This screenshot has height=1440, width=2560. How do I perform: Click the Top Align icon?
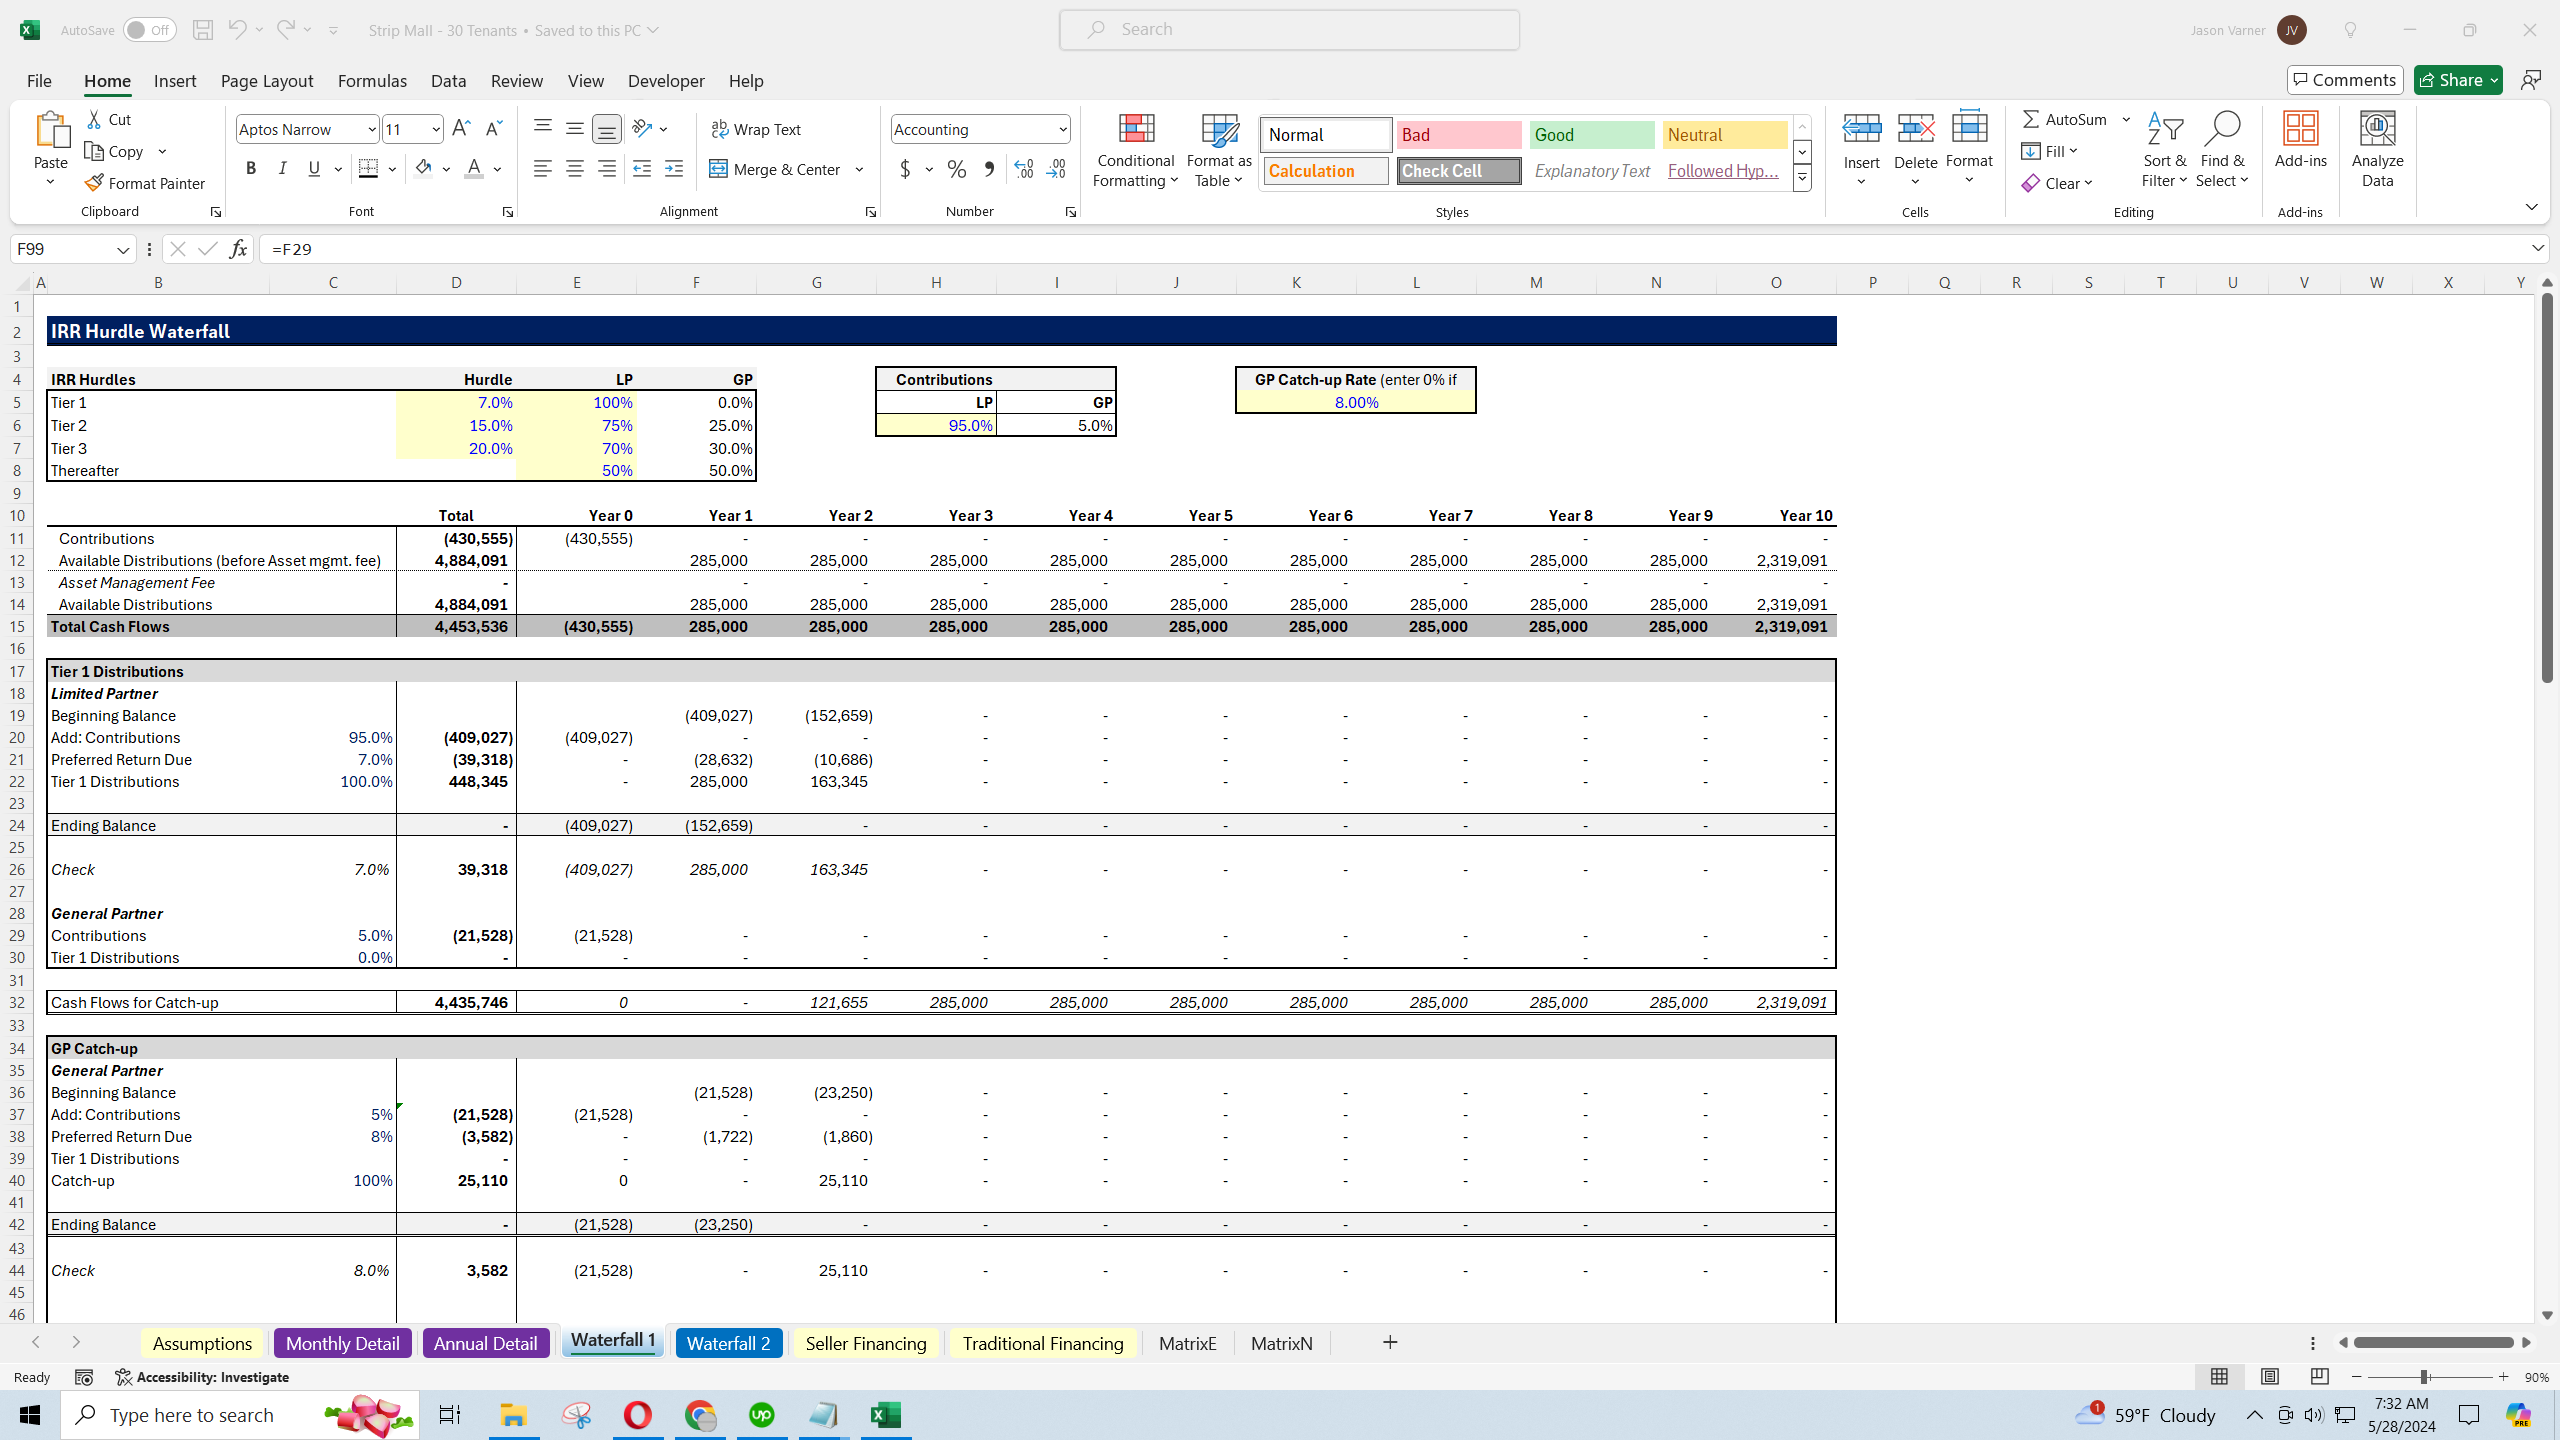[542, 127]
